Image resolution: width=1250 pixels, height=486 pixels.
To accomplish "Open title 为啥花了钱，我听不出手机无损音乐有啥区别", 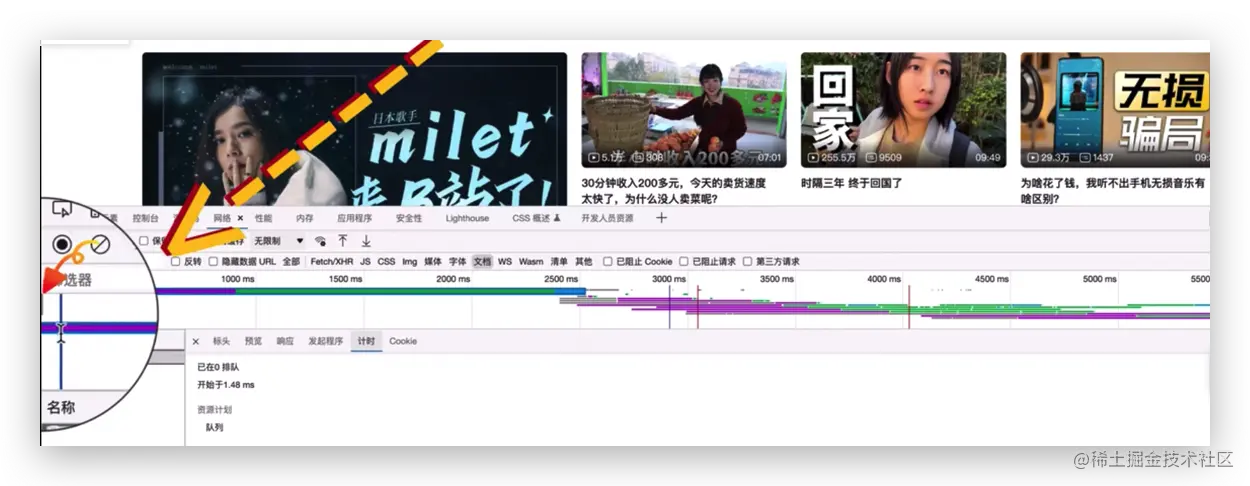I will (1113, 191).
